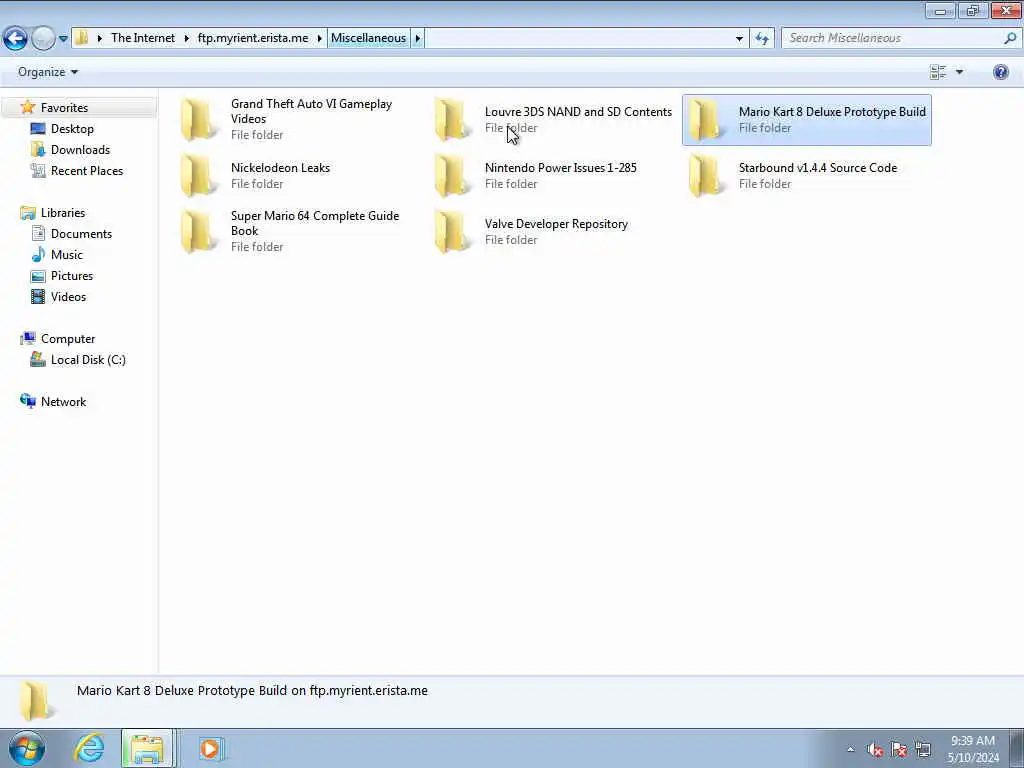Screen dimensions: 1024x768
Task: Click the Network globe icon
Action: [28, 401]
